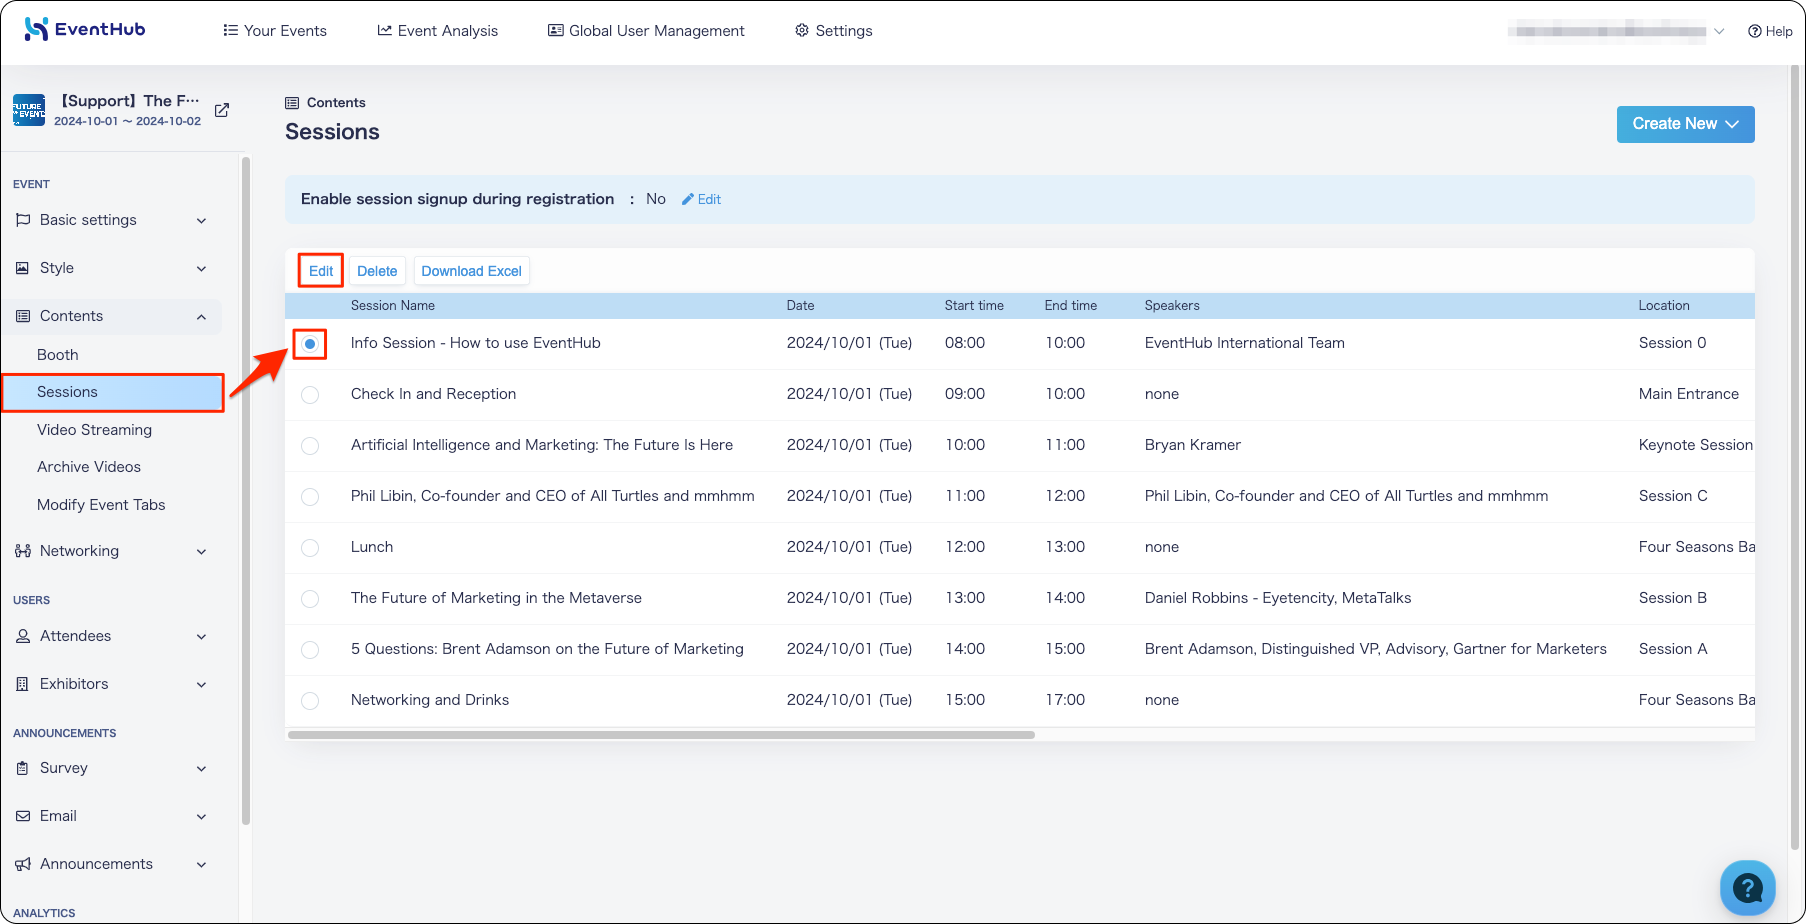Go to Video Streaming page
The height and width of the screenshot is (924, 1806).
tap(94, 430)
